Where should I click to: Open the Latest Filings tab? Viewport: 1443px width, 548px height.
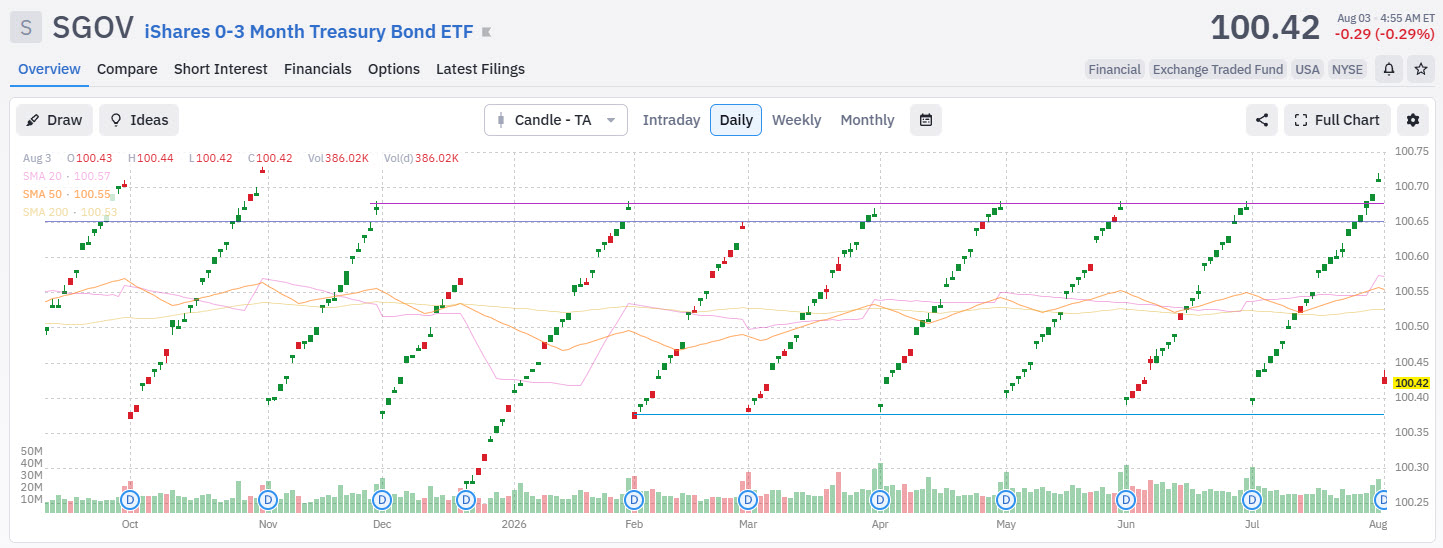[480, 69]
